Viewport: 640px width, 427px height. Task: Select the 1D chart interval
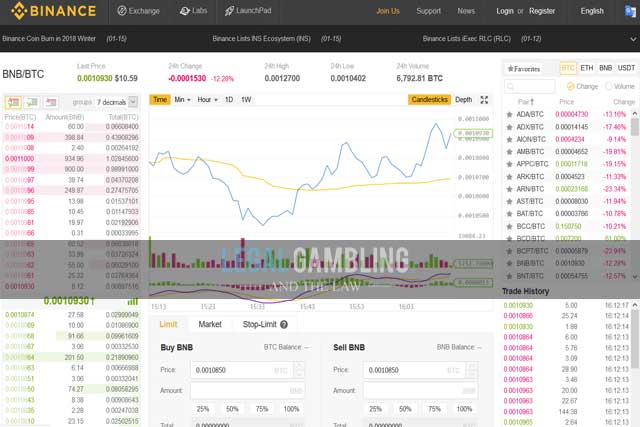pyautogui.click(x=229, y=100)
